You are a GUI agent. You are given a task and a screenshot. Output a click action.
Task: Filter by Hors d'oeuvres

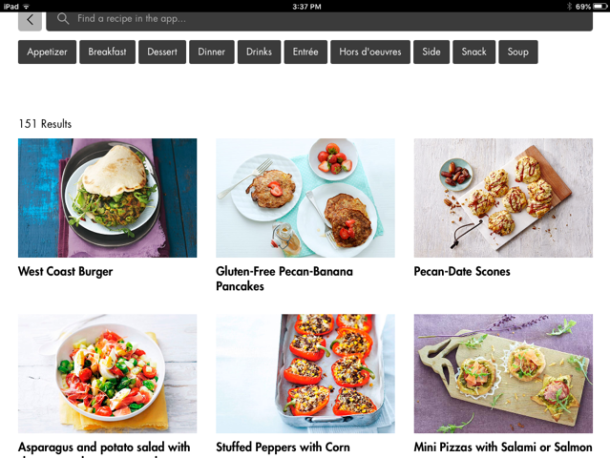coord(370,52)
